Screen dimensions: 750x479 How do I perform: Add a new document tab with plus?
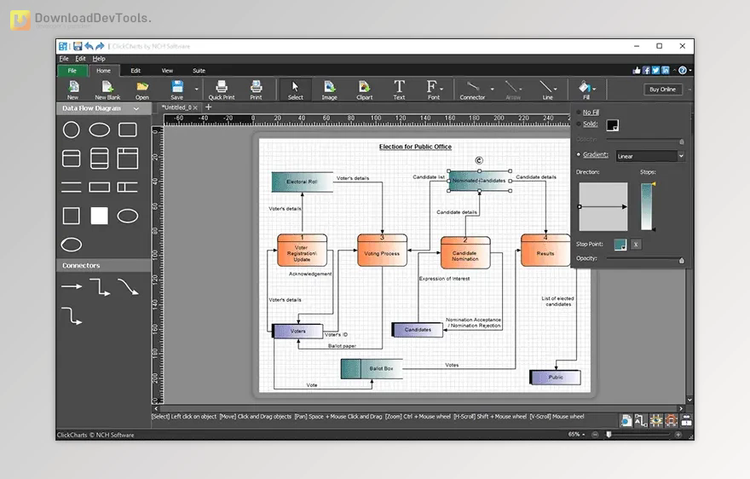pyautogui.click(x=209, y=107)
